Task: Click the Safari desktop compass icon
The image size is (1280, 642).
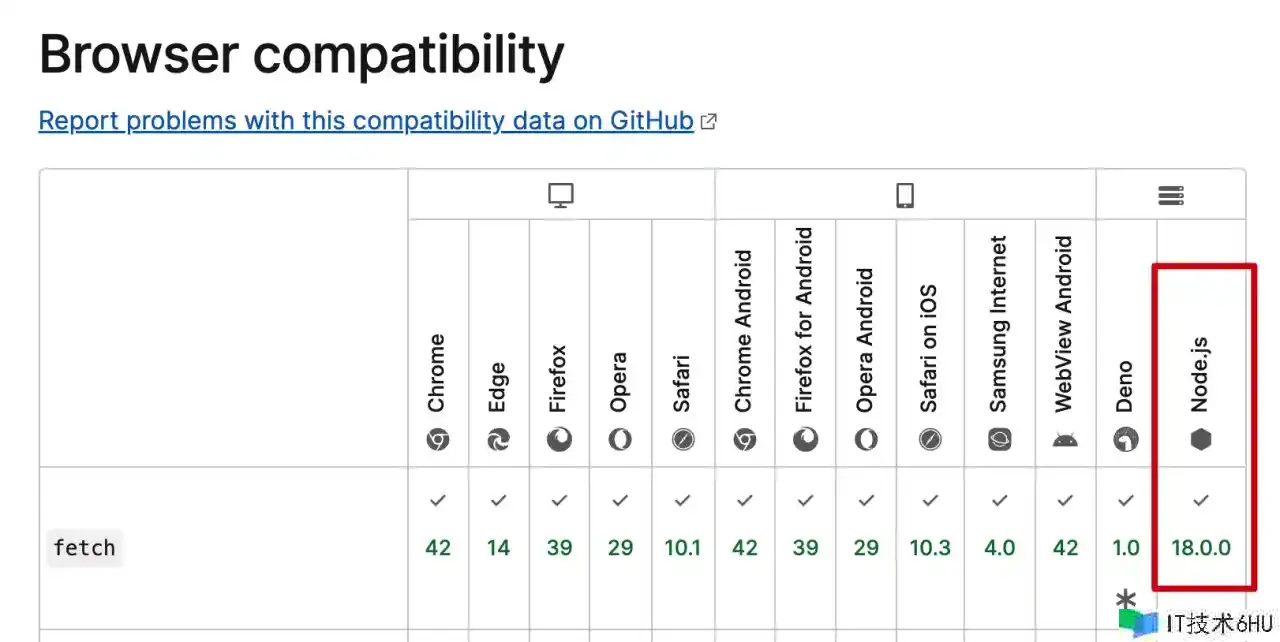Action: (682, 439)
